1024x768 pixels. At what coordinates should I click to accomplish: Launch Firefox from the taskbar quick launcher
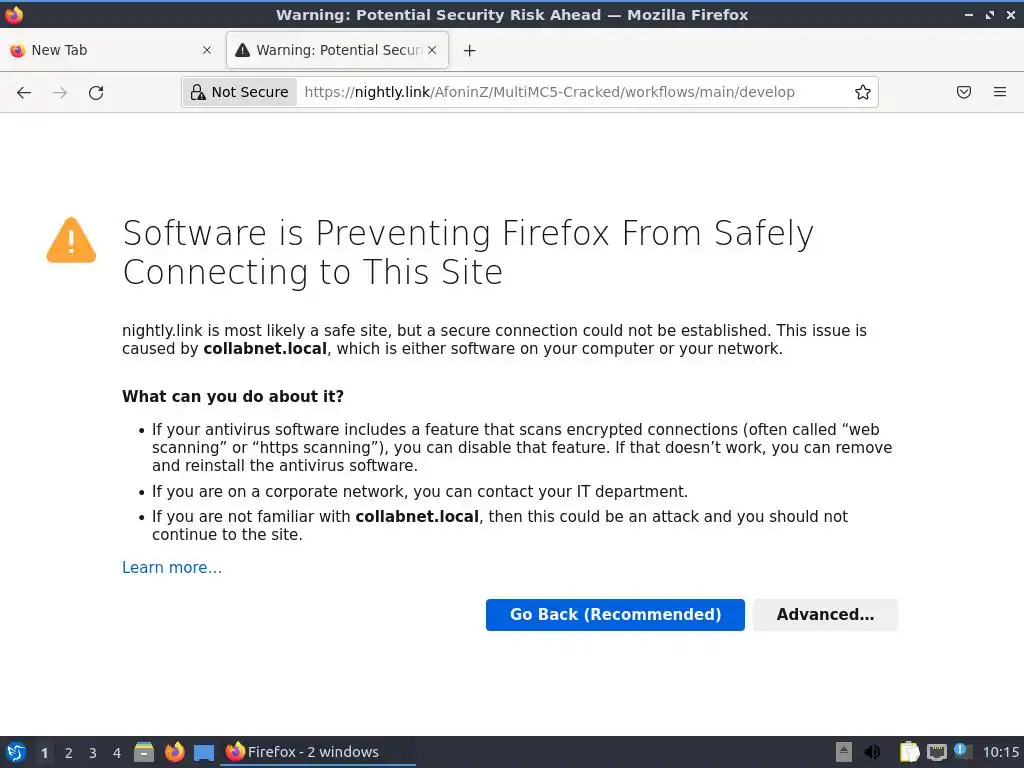(174, 752)
